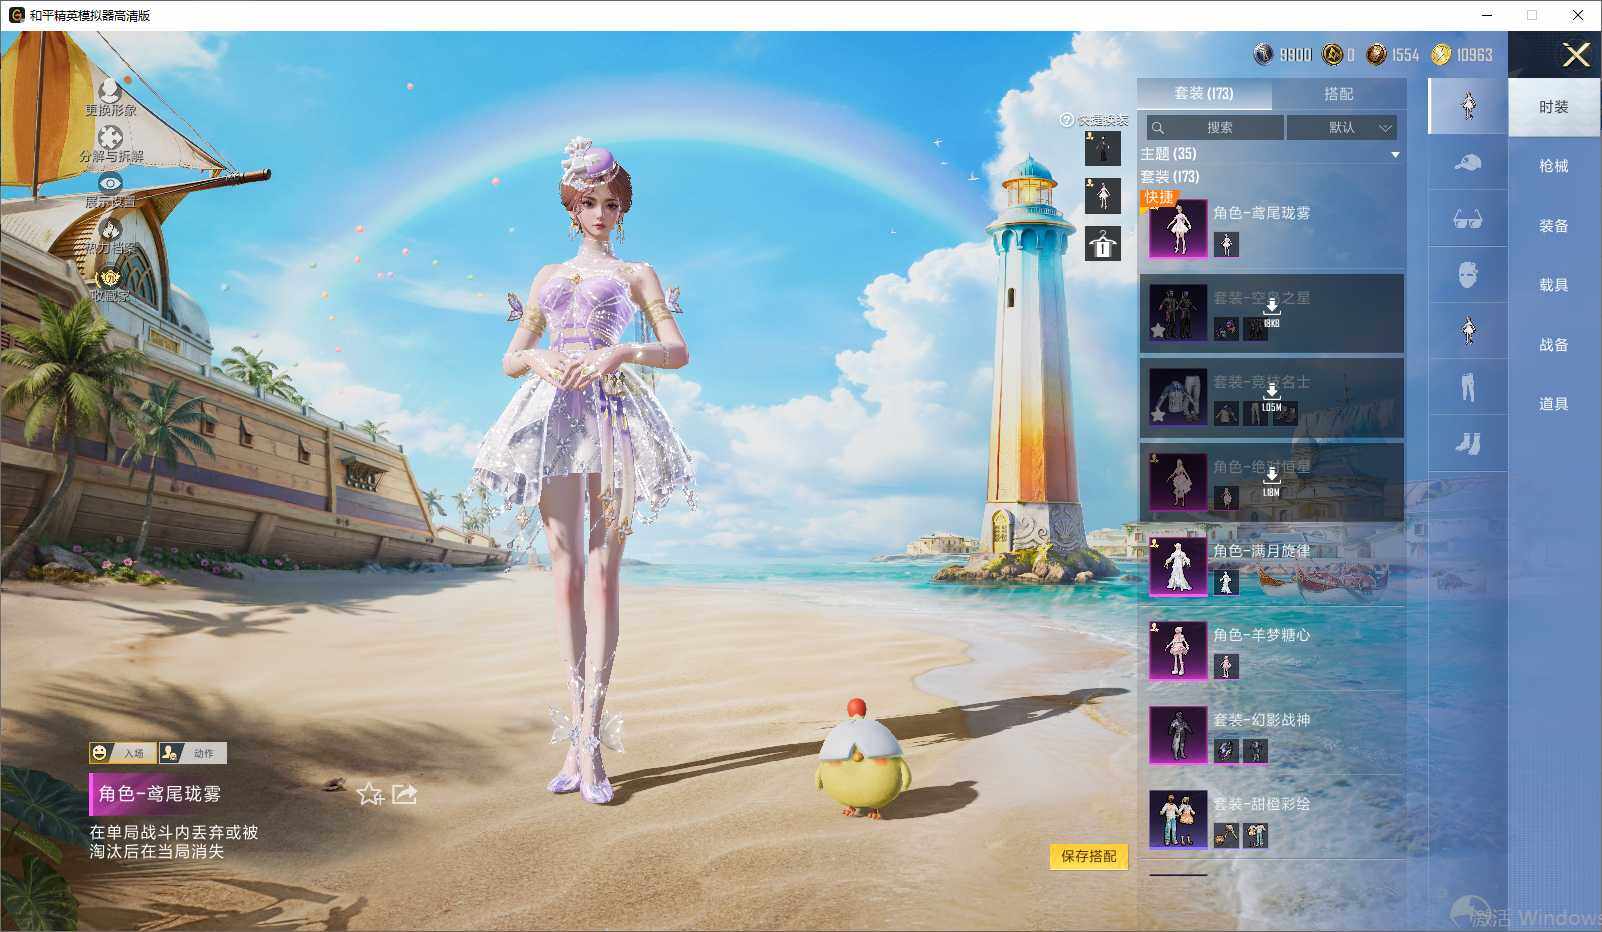This screenshot has width=1602, height=932.
Task: Switch to the 动作 action tab
Action: click(193, 753)
